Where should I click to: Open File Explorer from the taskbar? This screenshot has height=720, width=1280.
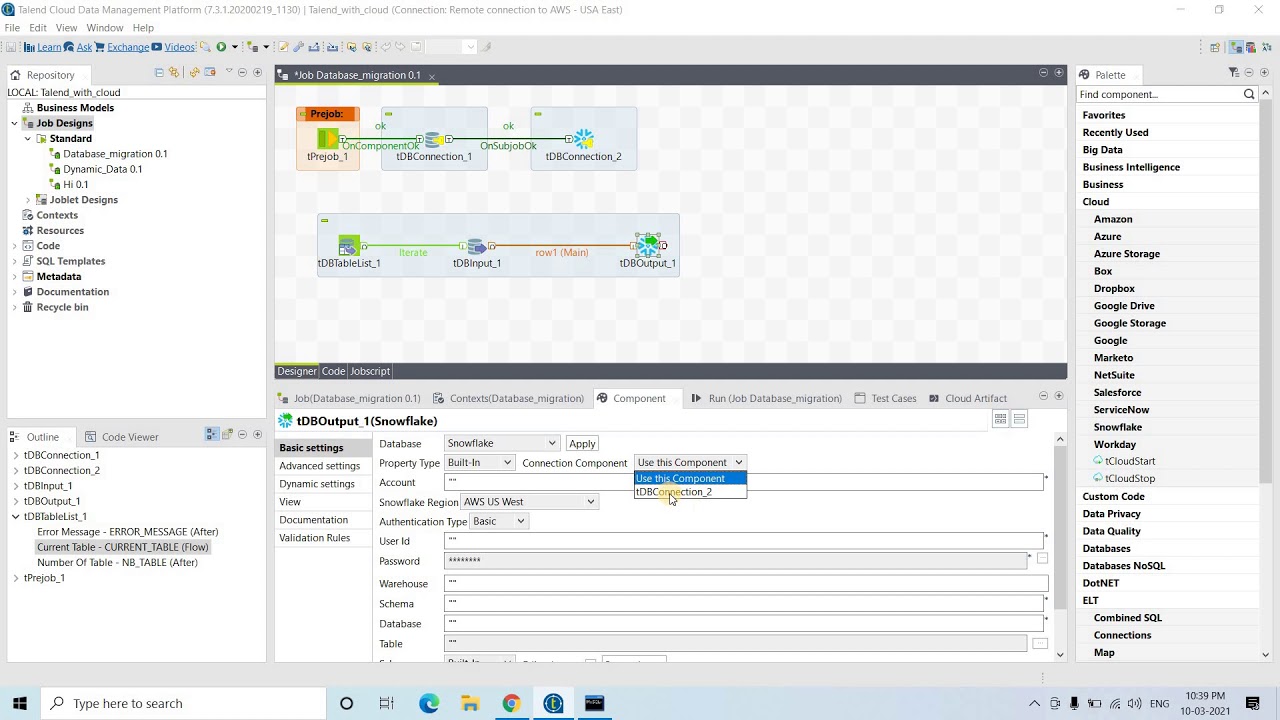coord(470,703)
